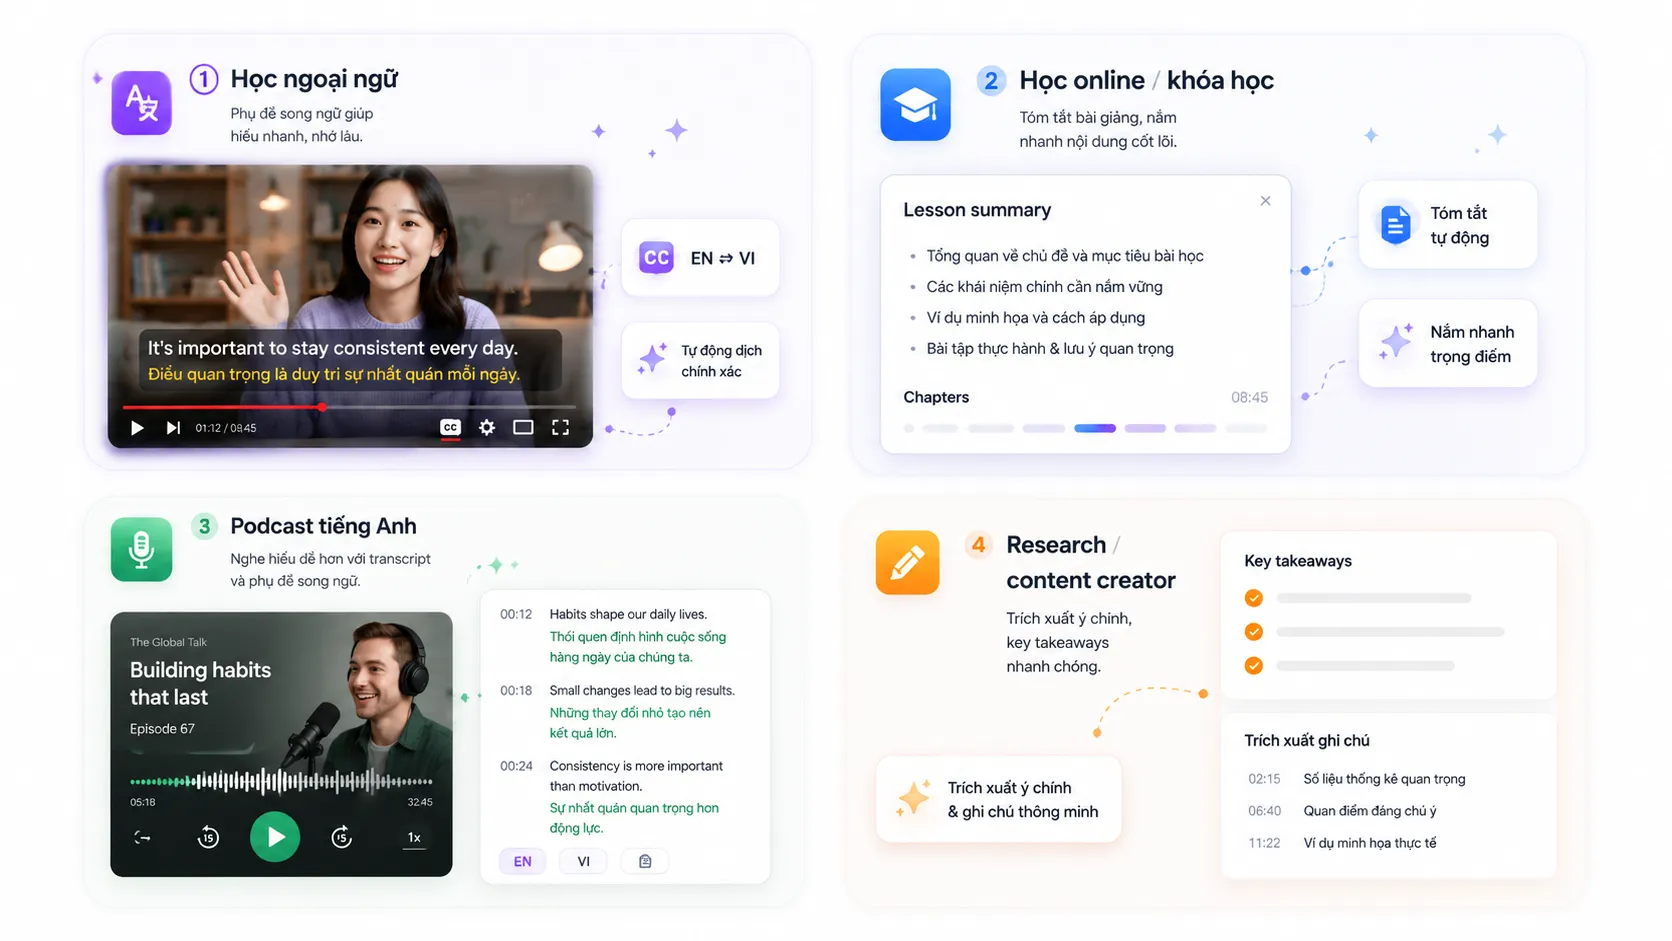Open note 02:15 Số liệu thống kê quan trọng
The width and height of the screenshot is (1672, 941).
pyautogui.click(x=1357, y=779)
